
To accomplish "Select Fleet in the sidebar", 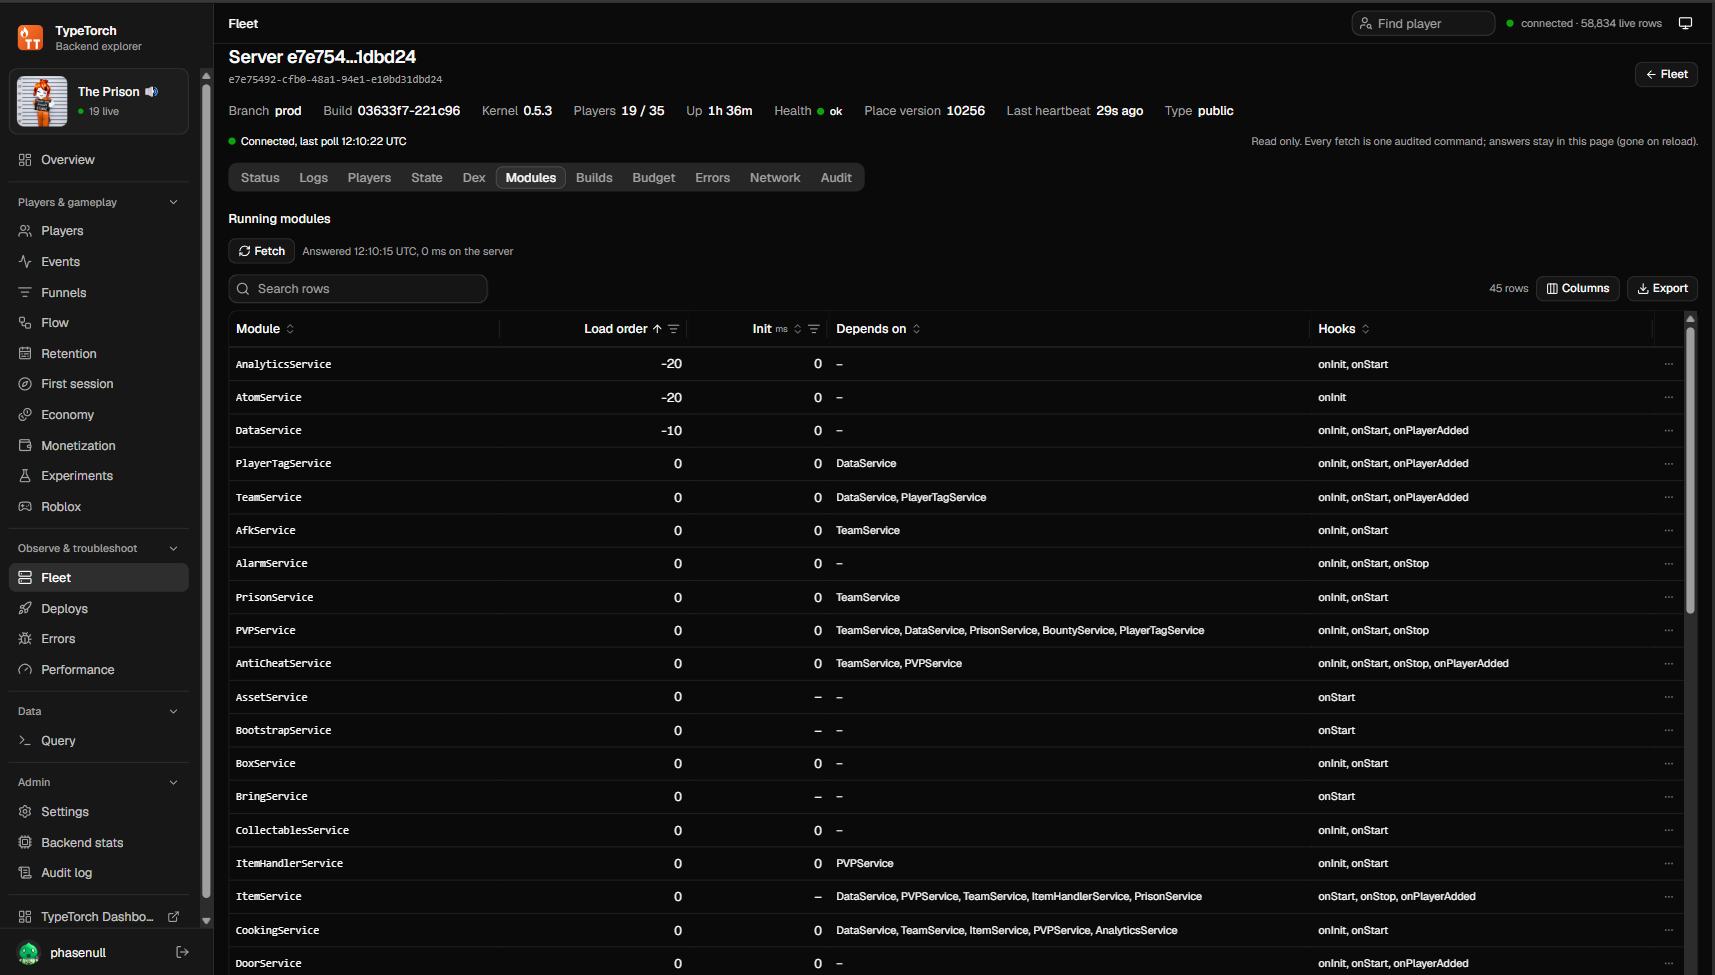I will click(x=98, y=578).
